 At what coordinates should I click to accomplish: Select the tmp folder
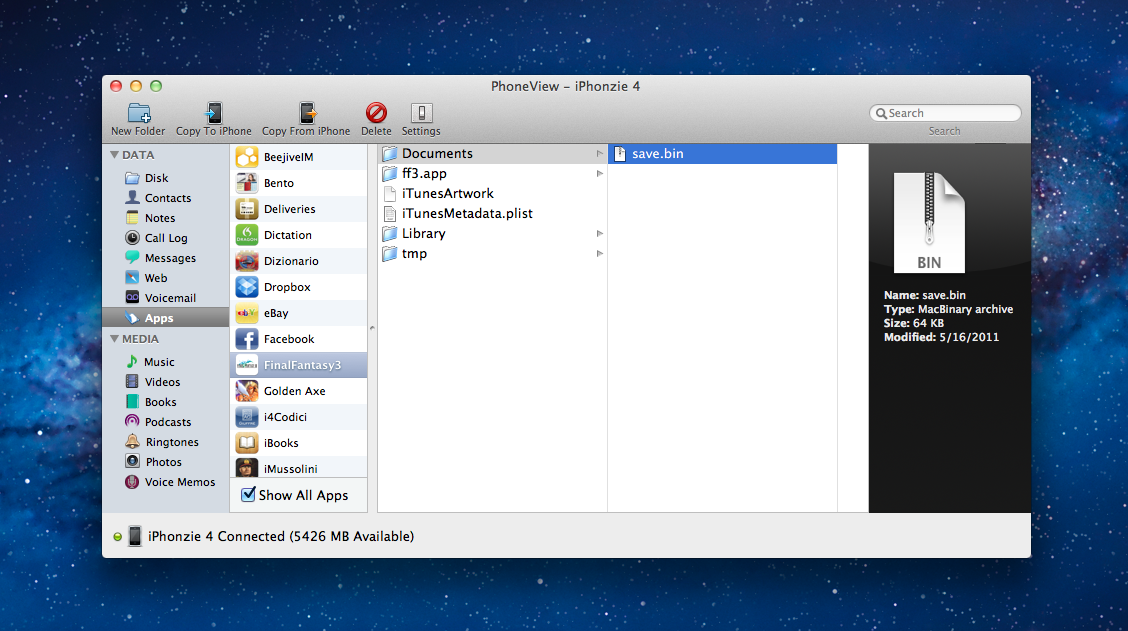[x=493, y=253]
